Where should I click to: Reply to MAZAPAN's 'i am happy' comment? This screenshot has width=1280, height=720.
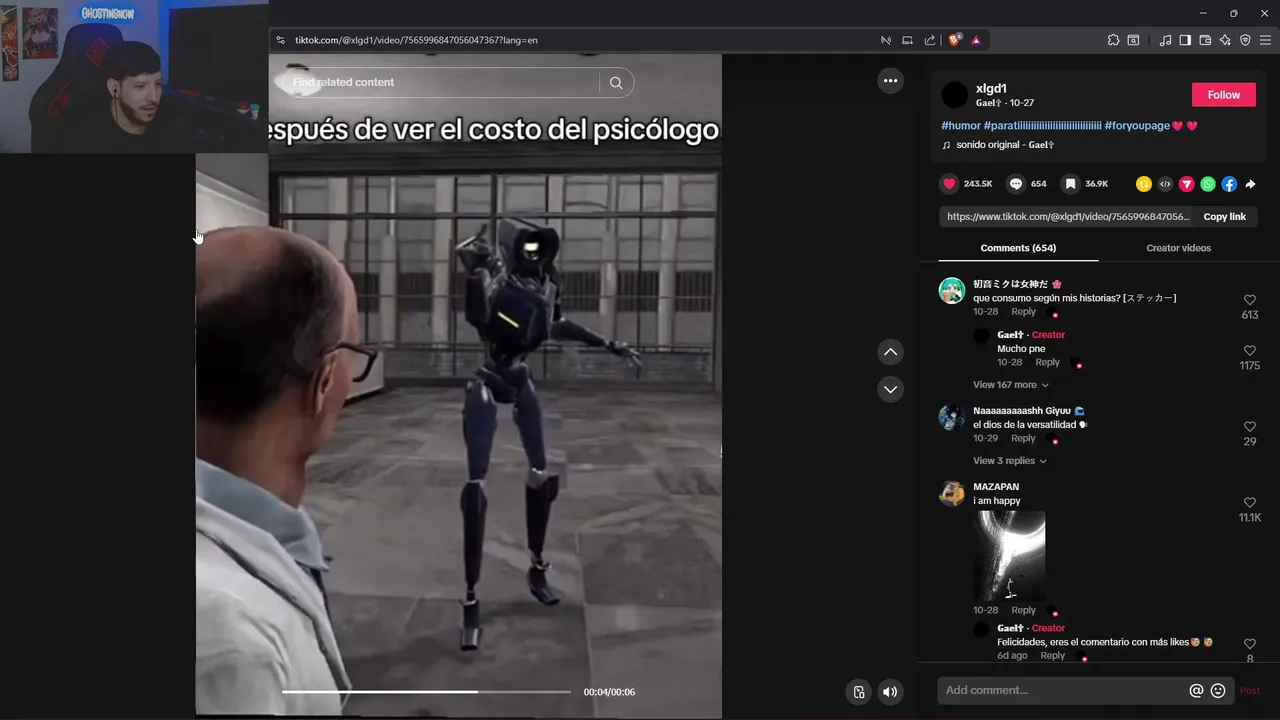point(1023,610)
